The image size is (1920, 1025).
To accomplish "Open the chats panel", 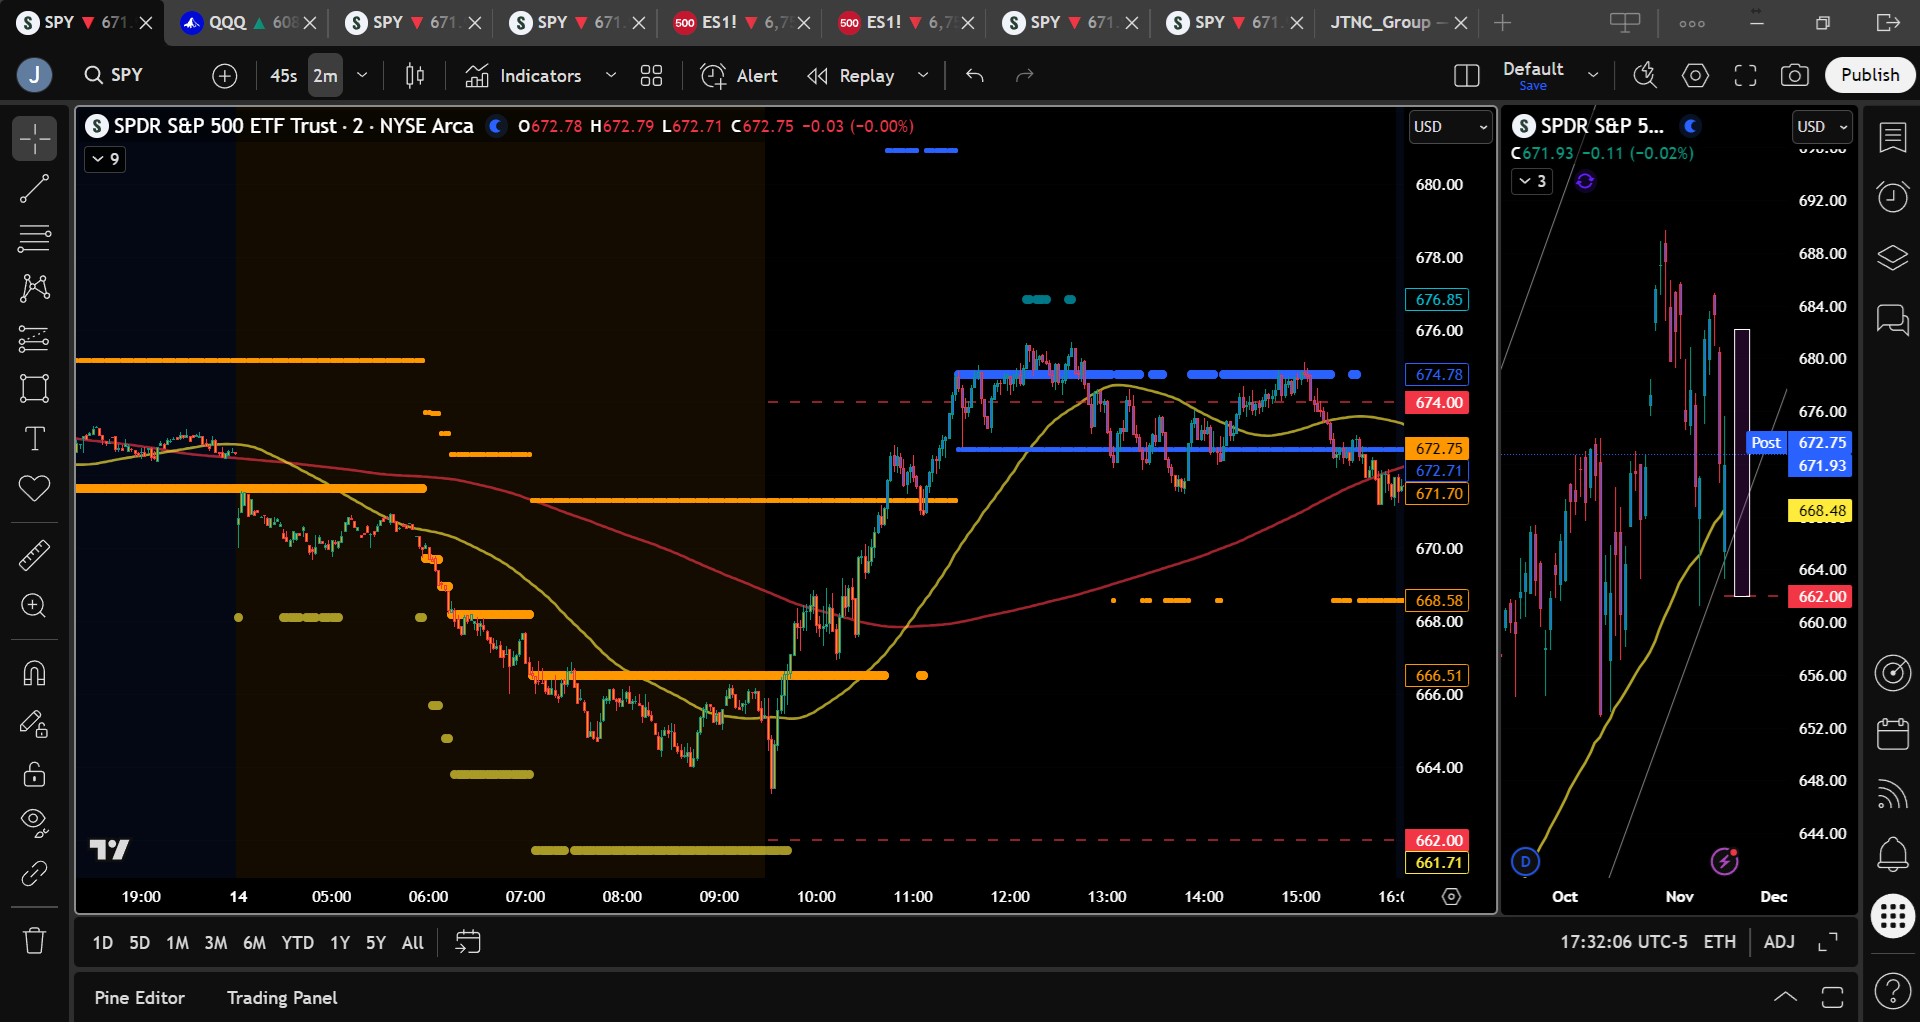I will click(x=1892, y=320).
